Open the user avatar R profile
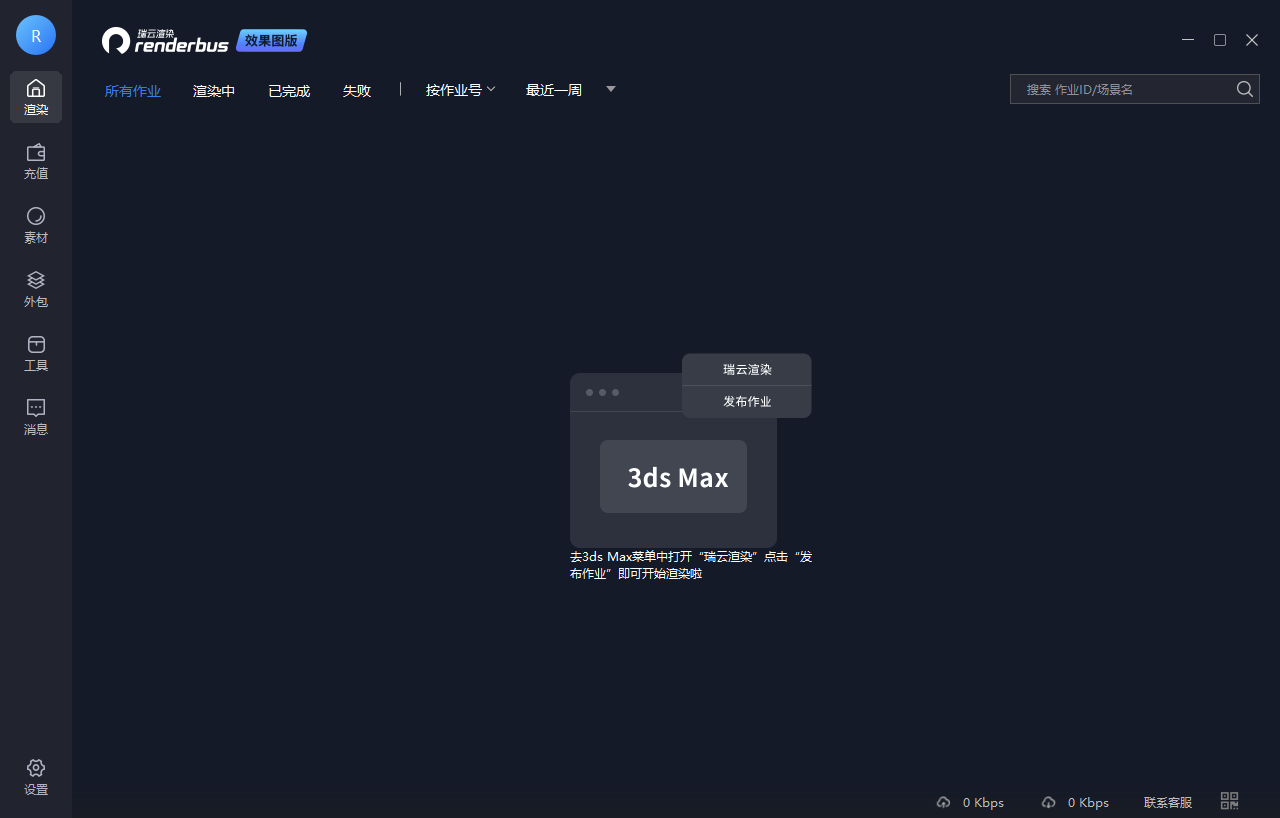1280x818 pixels. point(36,35)
